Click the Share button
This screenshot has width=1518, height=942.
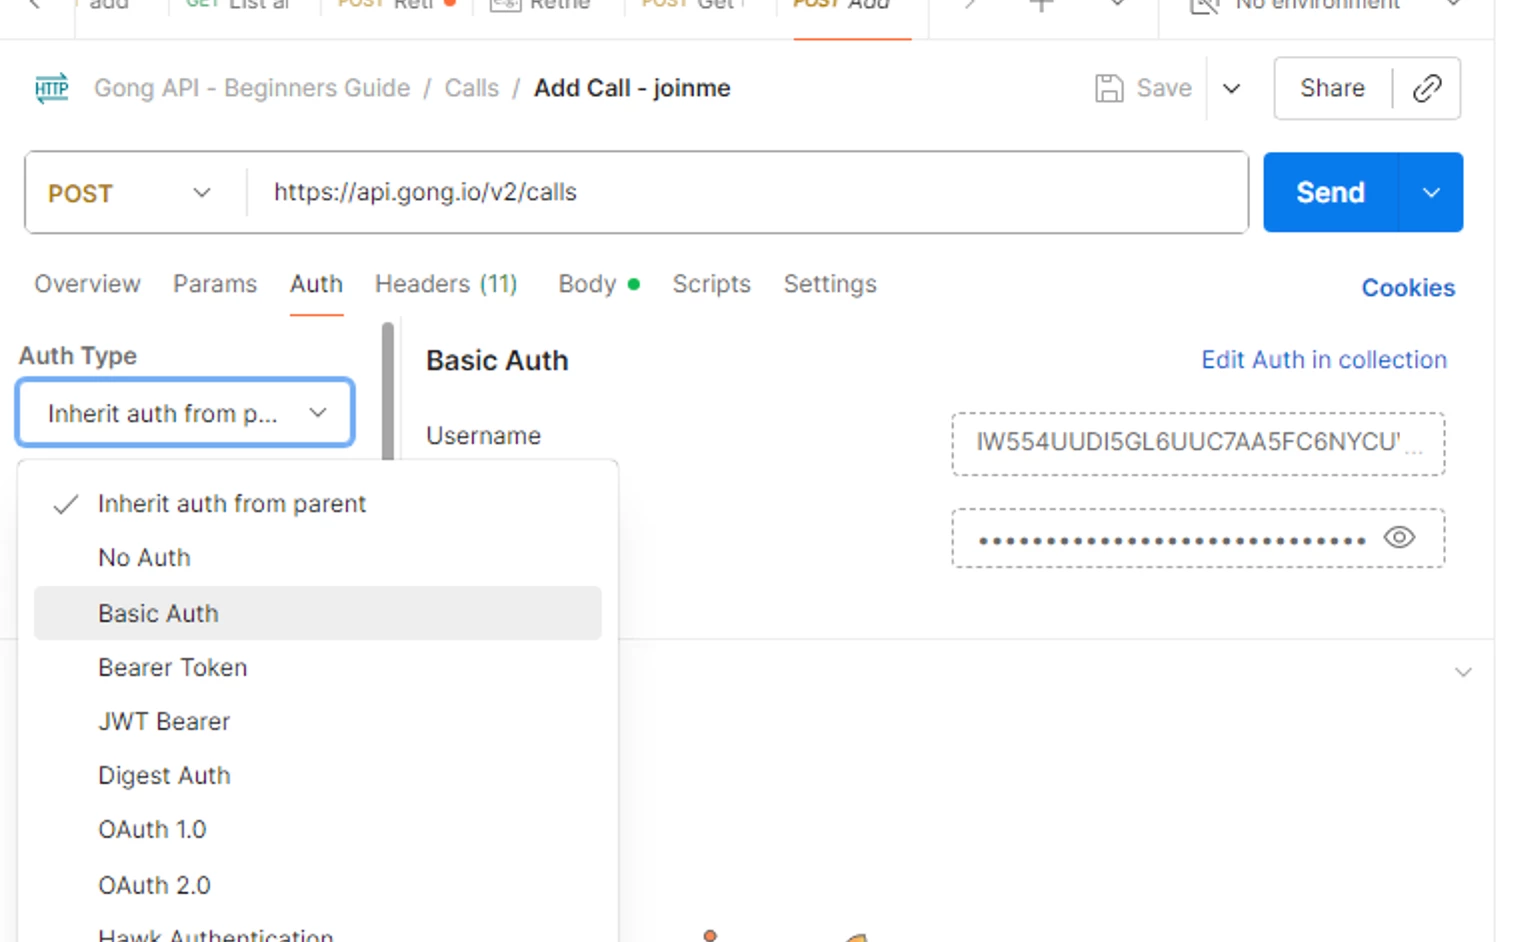point(1332,88)
